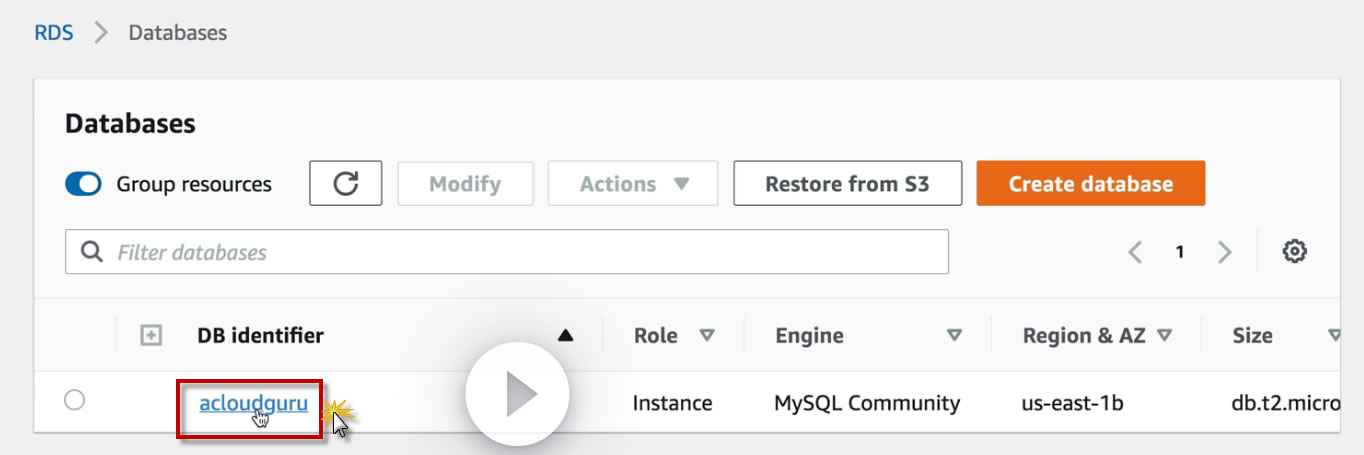Go to previous page arrow
The image size is (1364, 455).
click(x=1135, y=252)
